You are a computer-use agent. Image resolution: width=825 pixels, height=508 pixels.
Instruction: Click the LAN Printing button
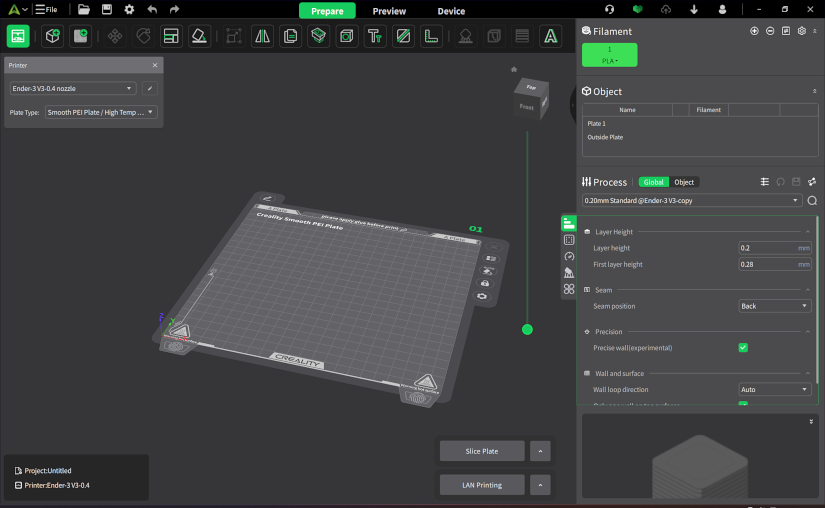(x=482, y=485)
